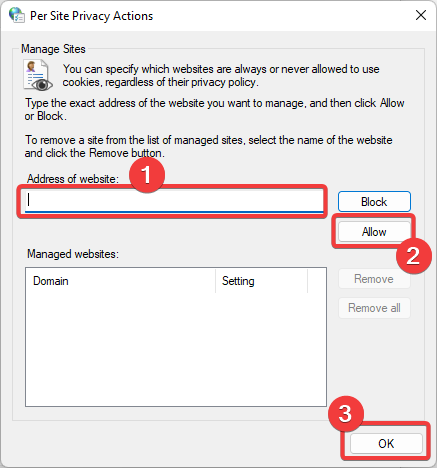Screen dimensions: 437x468
Task: Click the empty Managed websites list area
Action: coord(176,349)
